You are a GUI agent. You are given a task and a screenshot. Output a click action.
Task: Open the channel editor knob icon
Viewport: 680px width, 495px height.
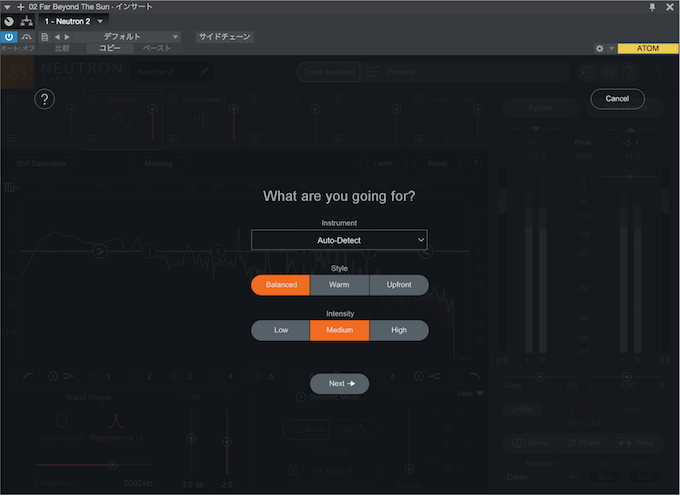[x=9, y=21]
